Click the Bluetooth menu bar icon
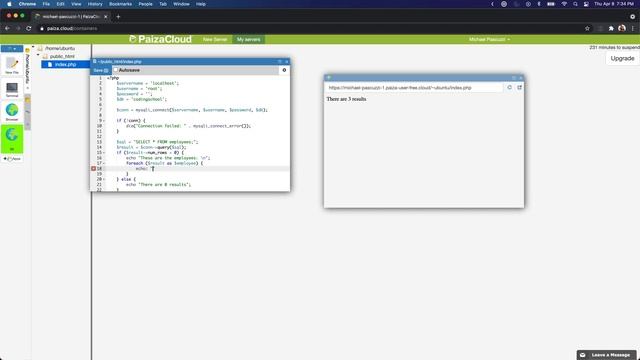640x360 pixels. click(539, 4)
